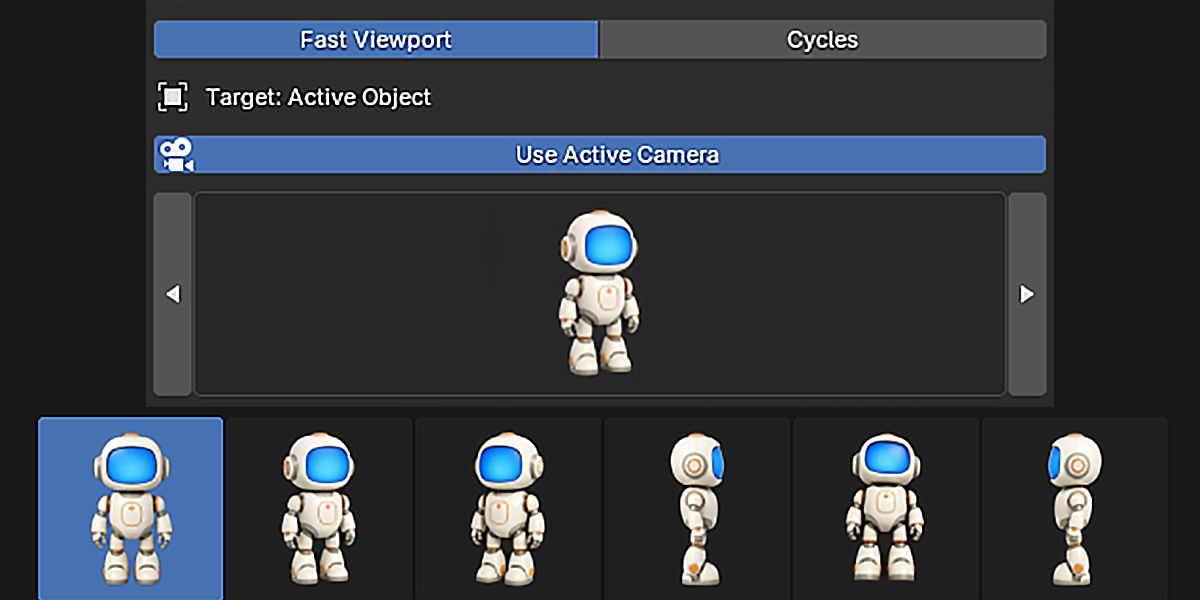Toggle the Use Active Camera button

click(600, 155)
